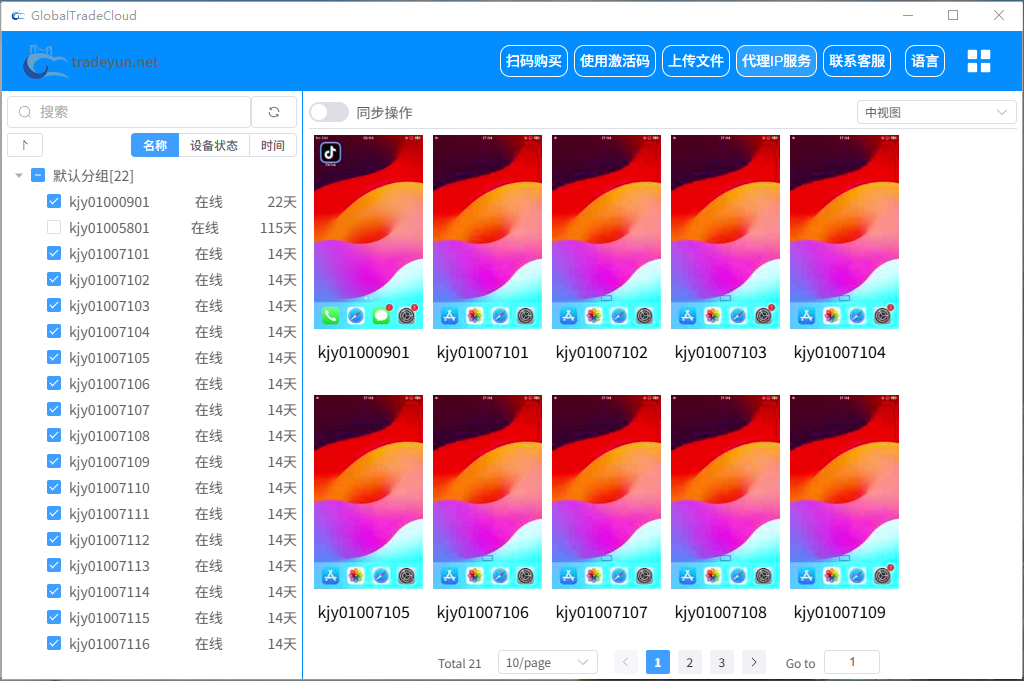Click the kjy01007103 device thumbnail
1024x681 pixels.
[724, 231]
